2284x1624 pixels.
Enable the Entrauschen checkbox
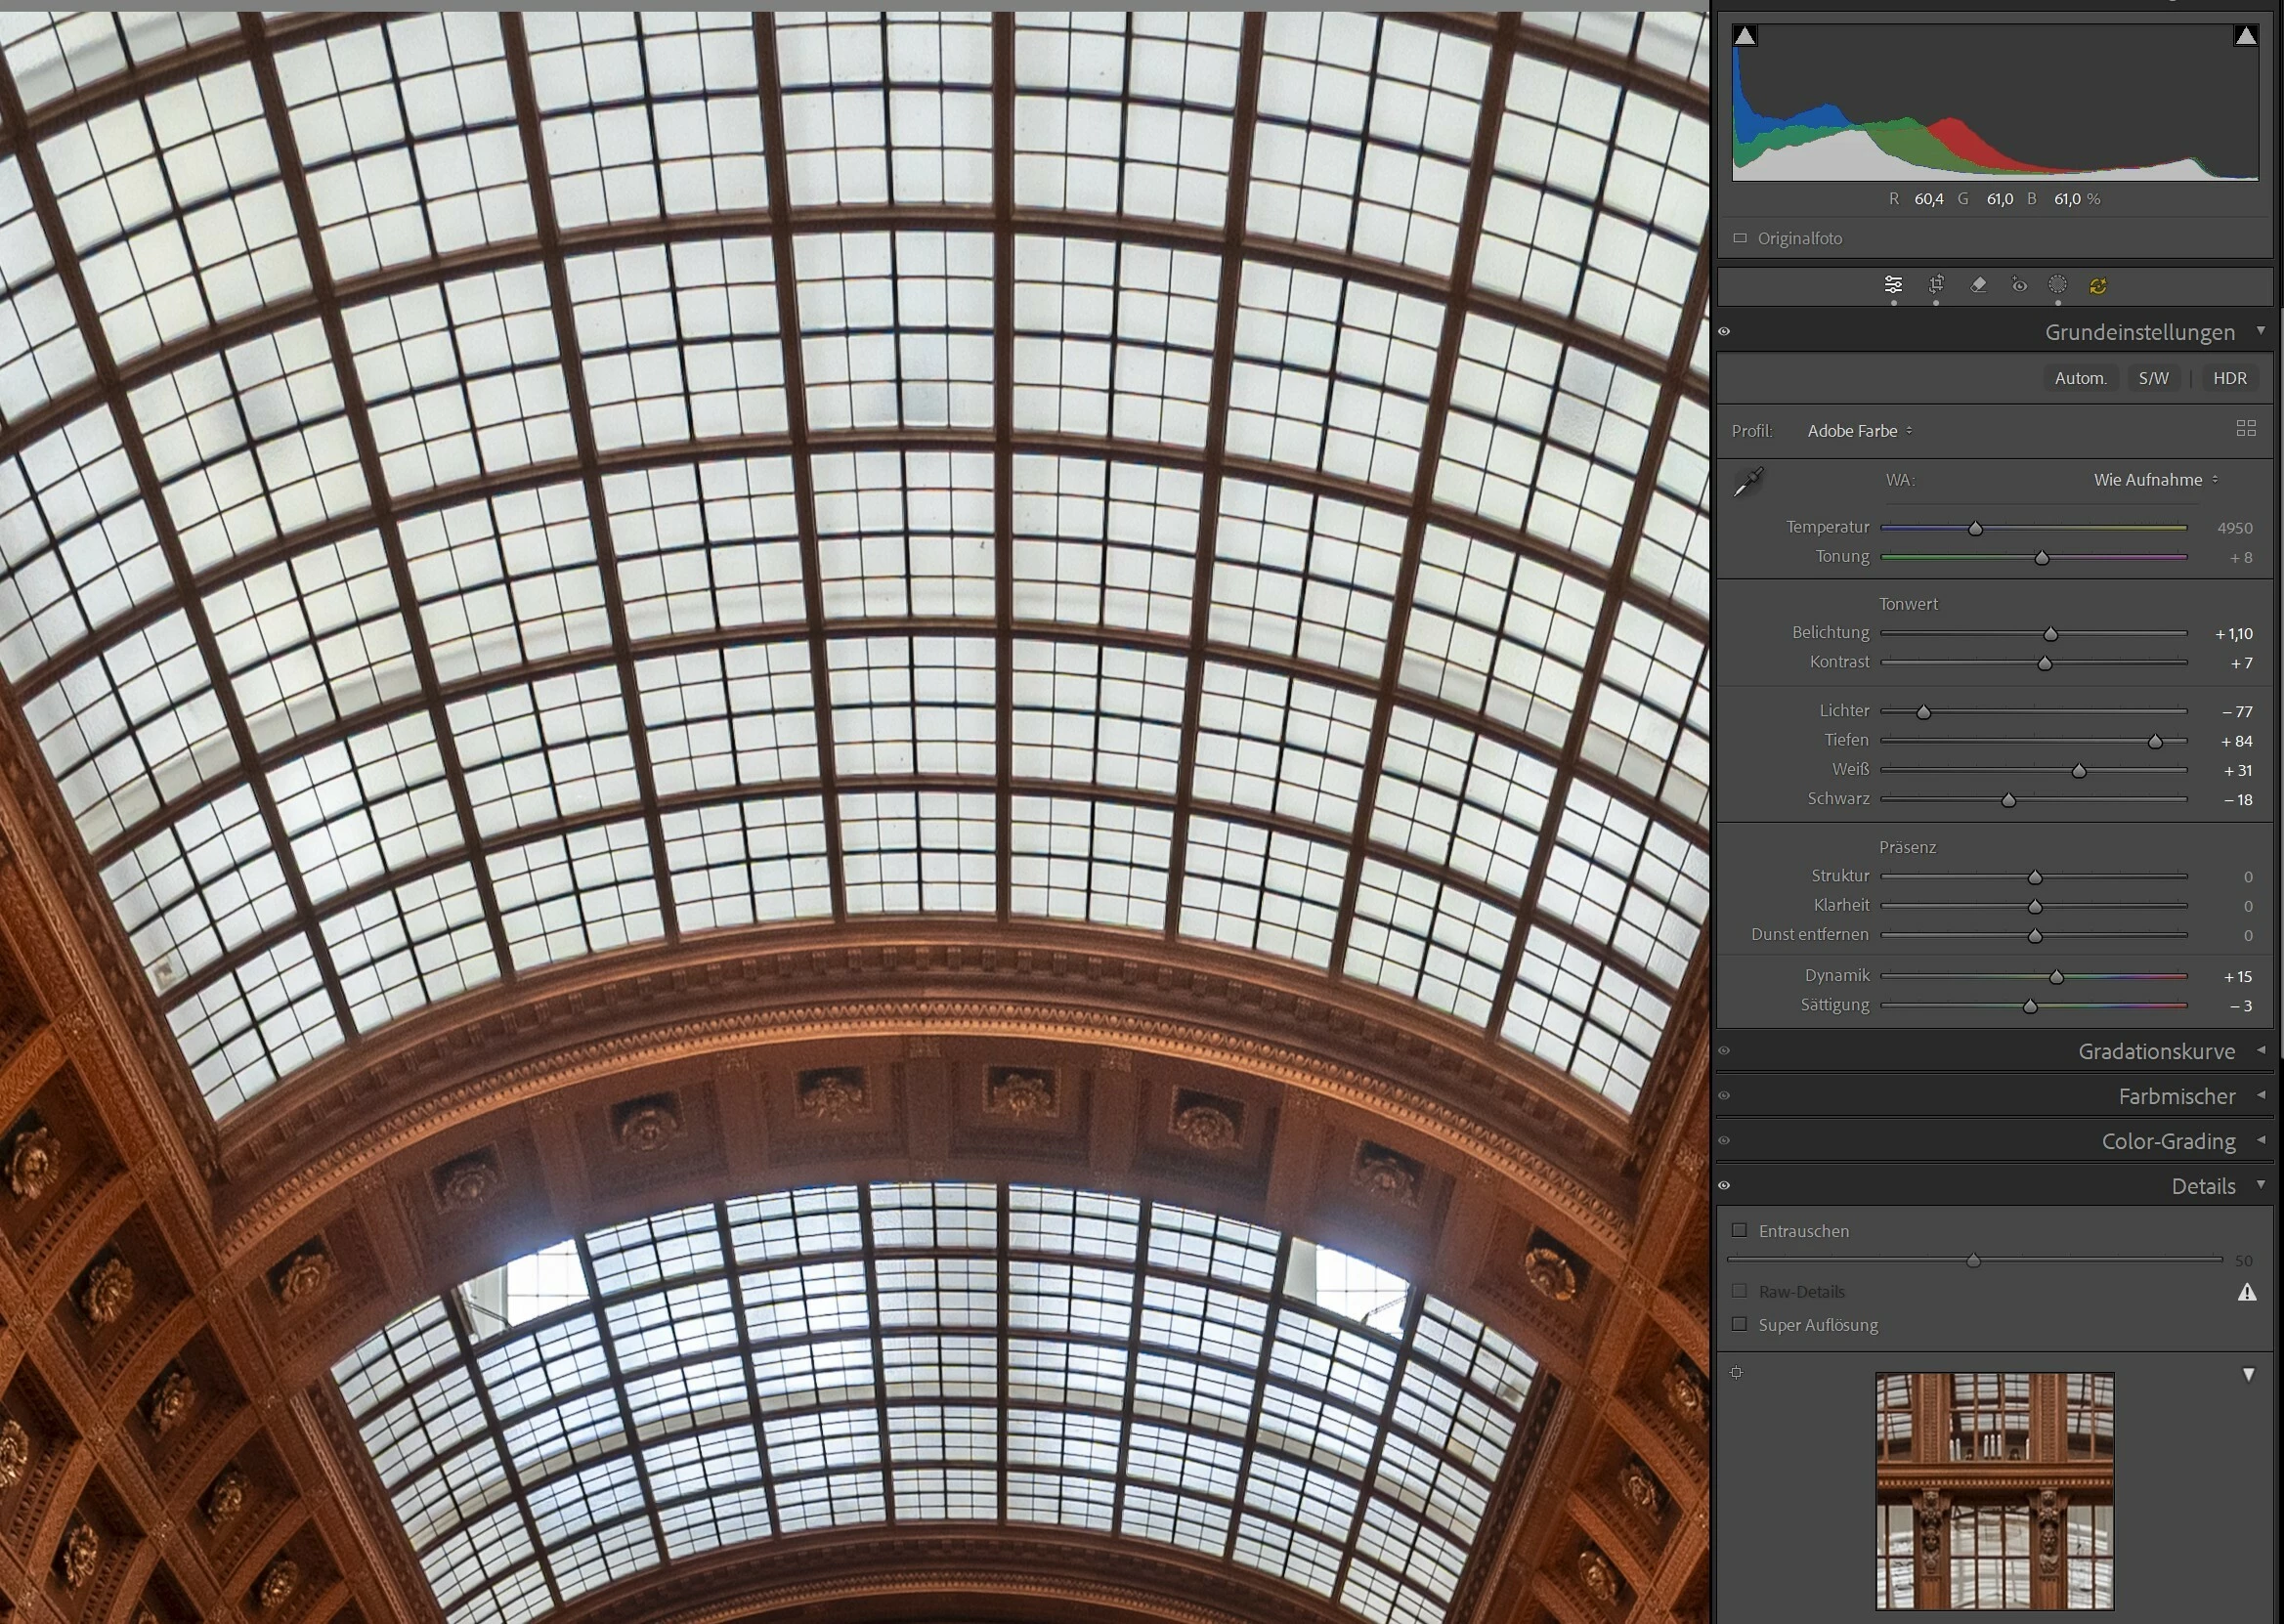[1740, 1231]
